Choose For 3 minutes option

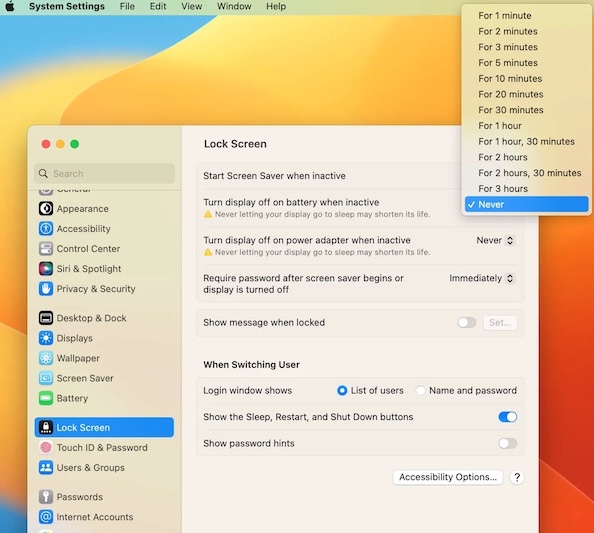[x=527, y=47]
